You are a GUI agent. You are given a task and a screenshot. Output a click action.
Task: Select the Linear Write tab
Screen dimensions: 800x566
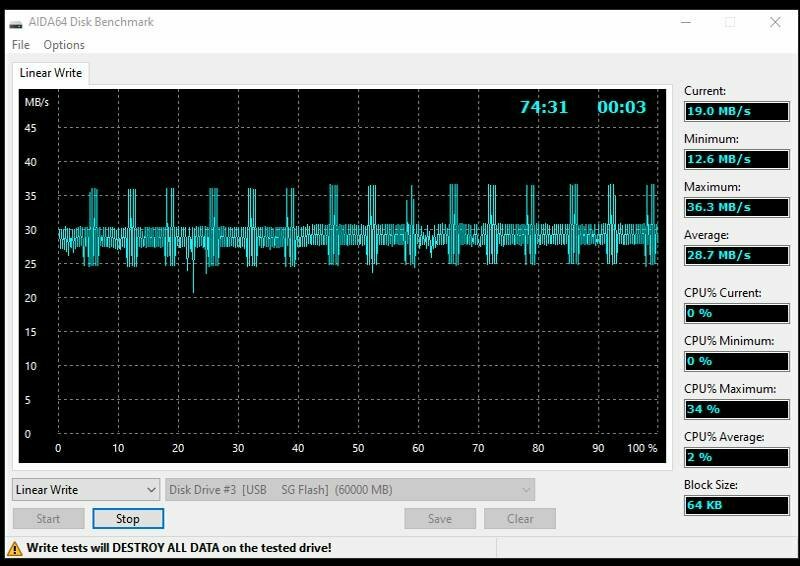pyautogui.click(x=51, y=73)
